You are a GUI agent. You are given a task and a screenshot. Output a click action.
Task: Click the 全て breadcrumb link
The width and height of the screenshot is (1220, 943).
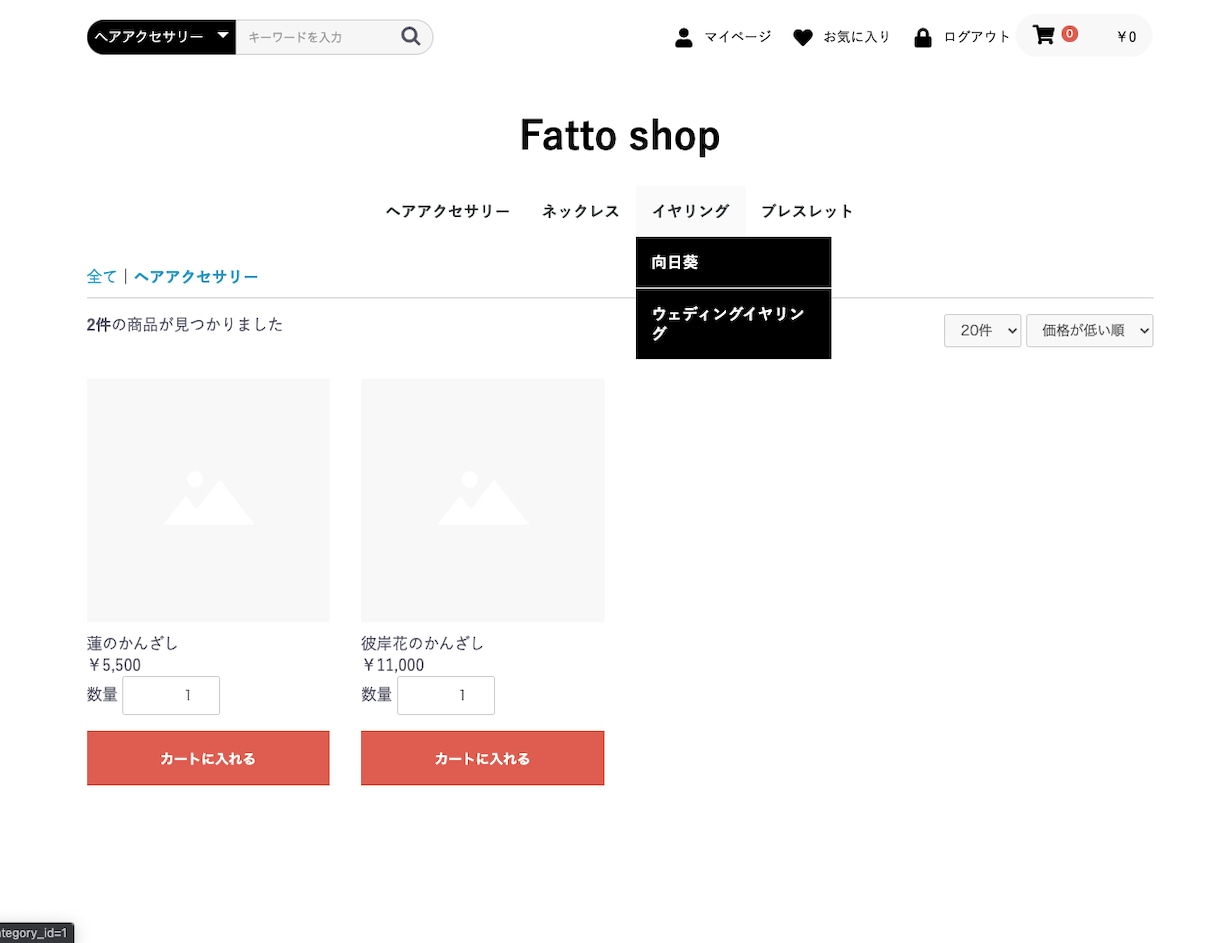pos(102,276)
